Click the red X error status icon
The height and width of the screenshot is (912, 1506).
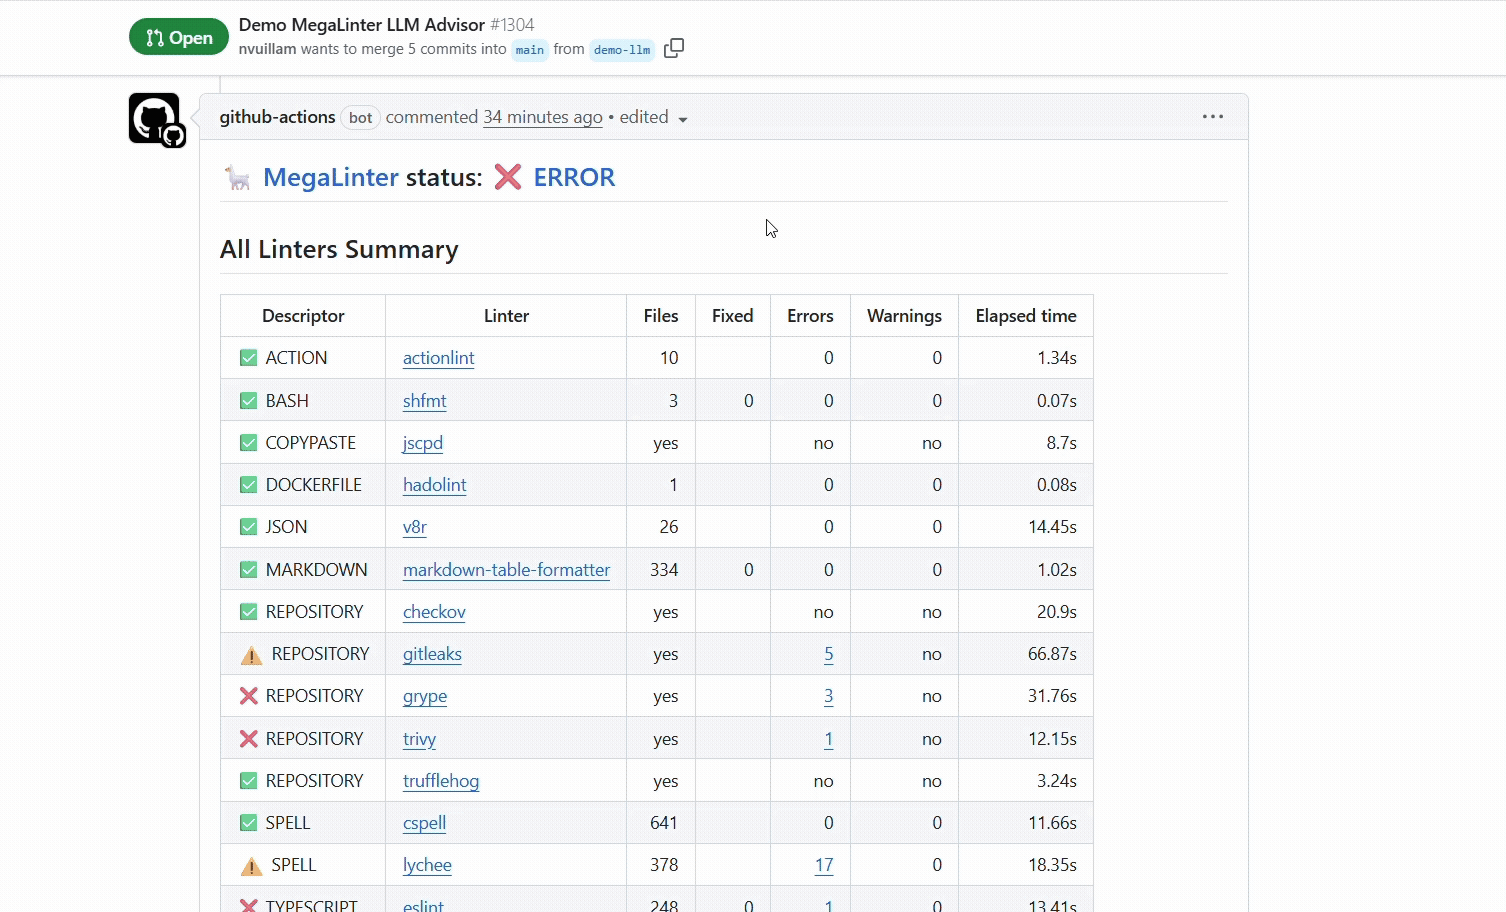coord(508,177)
